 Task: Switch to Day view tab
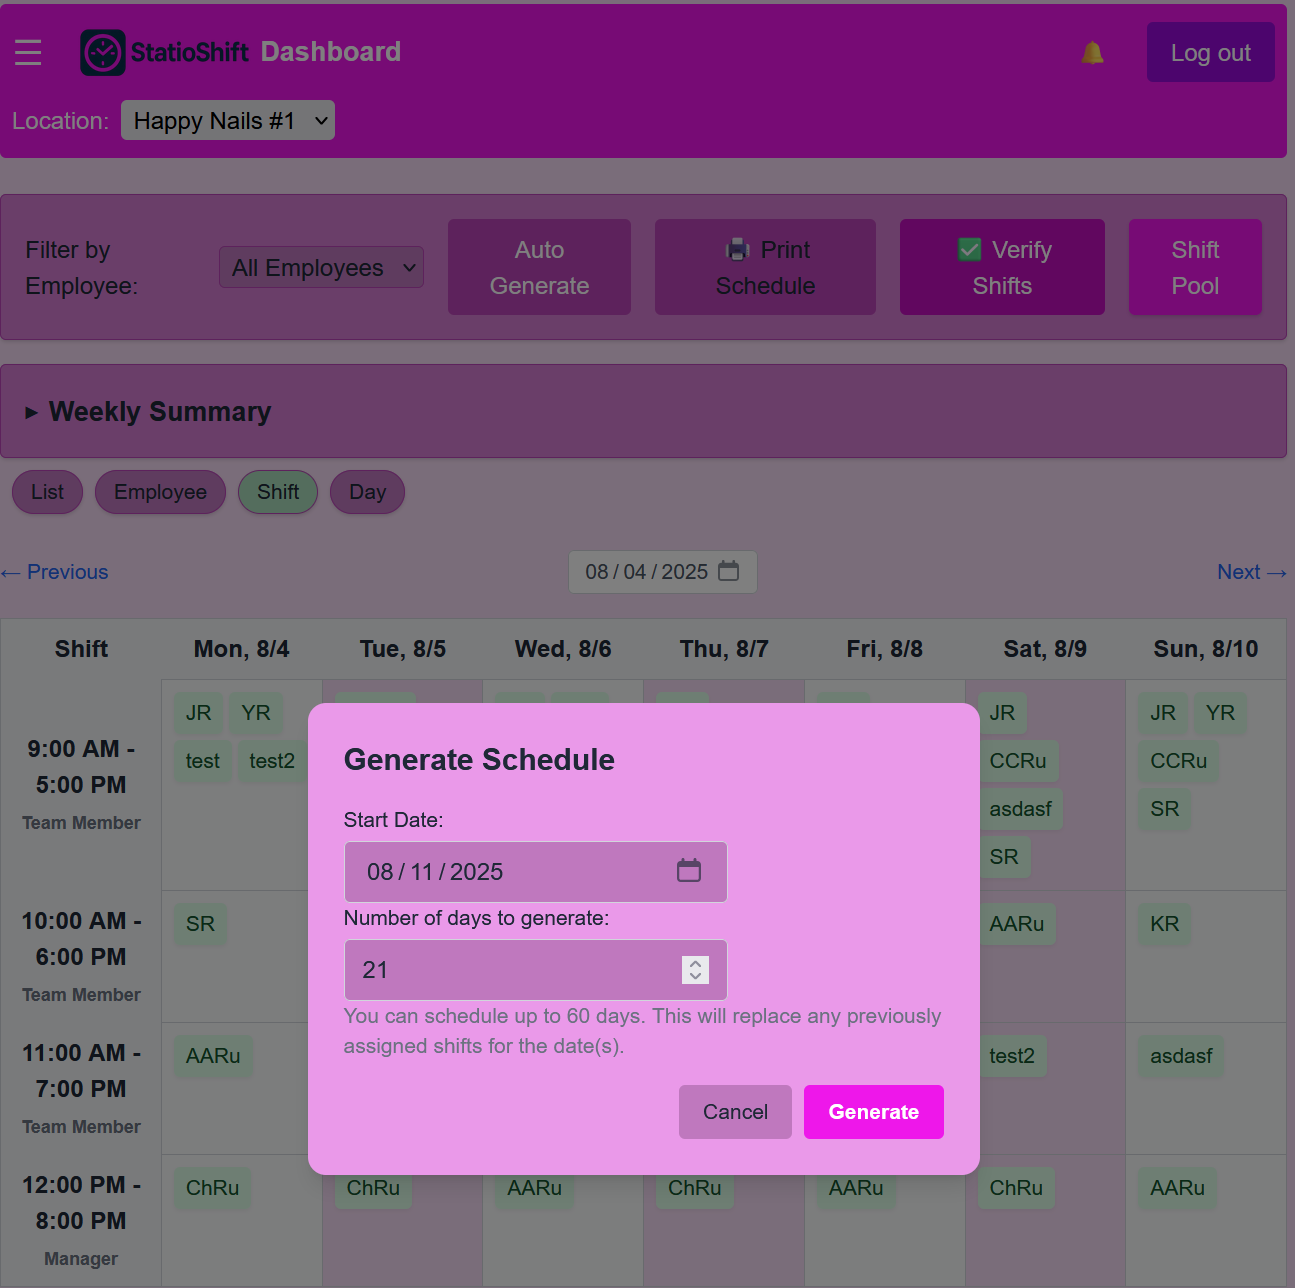tap(367, 492)
